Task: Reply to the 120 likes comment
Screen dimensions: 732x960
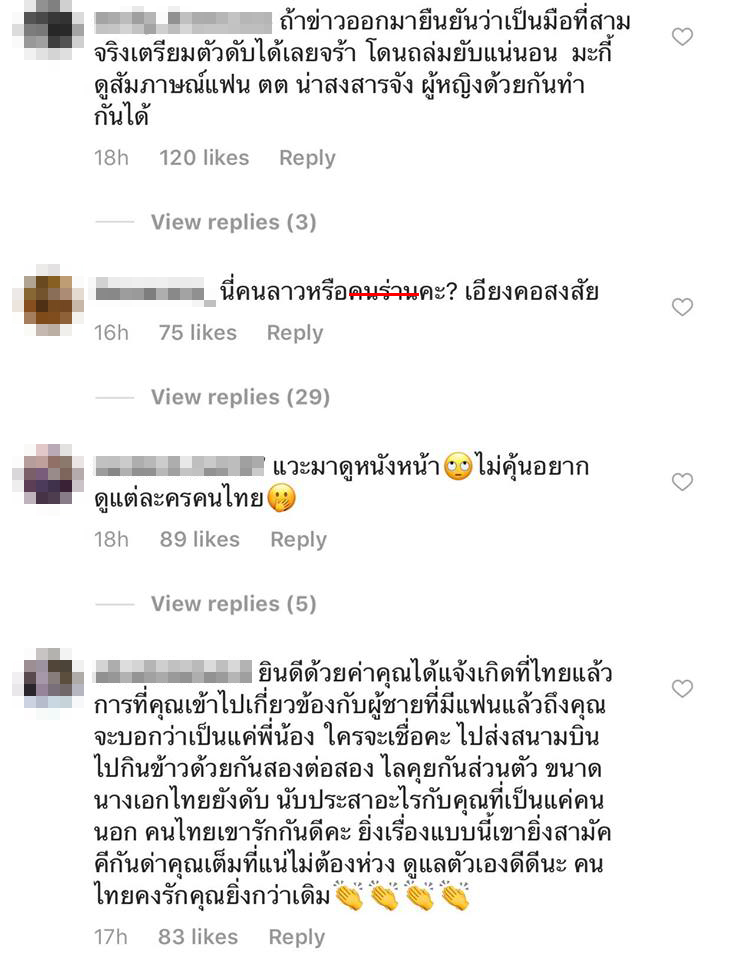Action: [x=307, y=158]
